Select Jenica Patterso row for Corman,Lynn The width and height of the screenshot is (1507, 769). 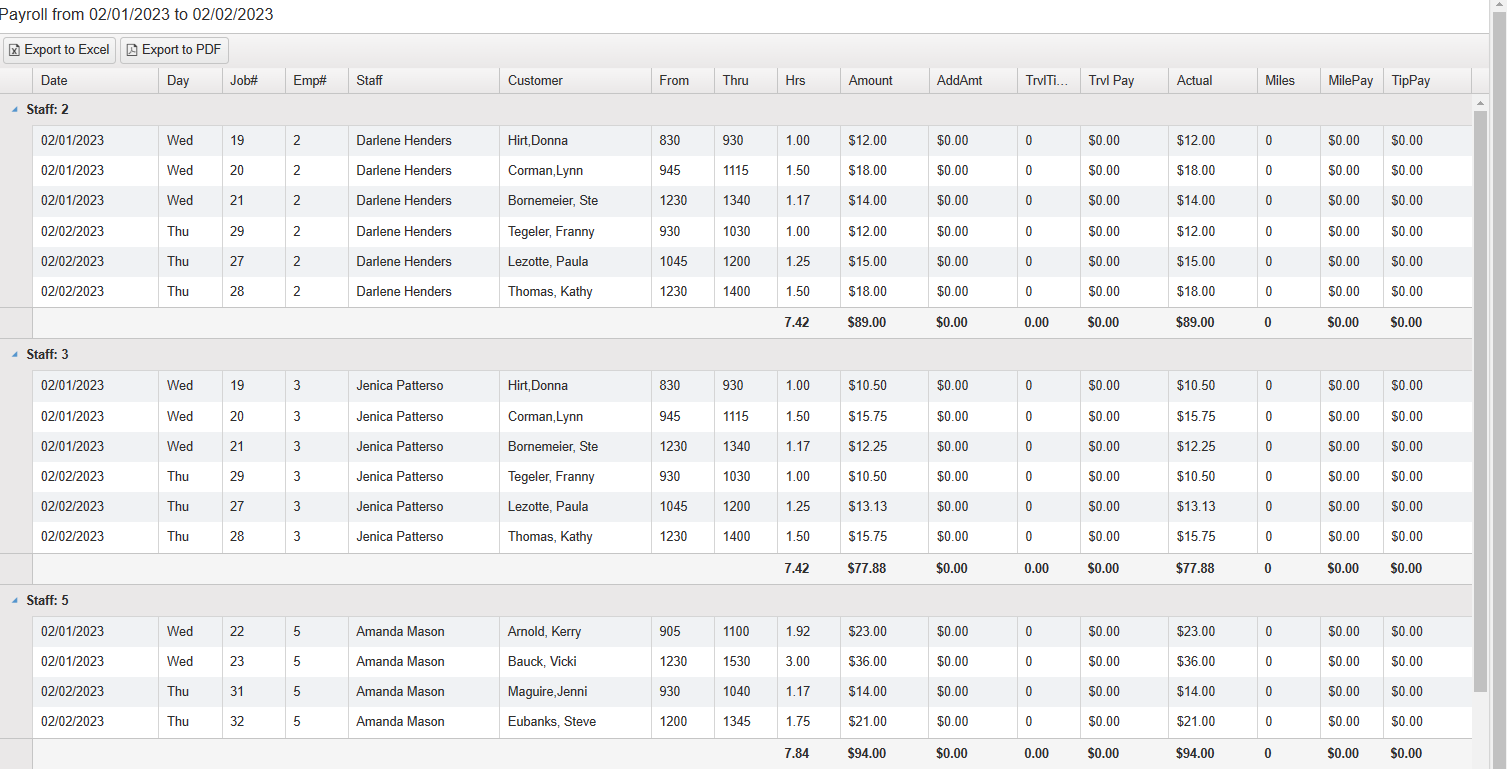(x=752, y=417)
